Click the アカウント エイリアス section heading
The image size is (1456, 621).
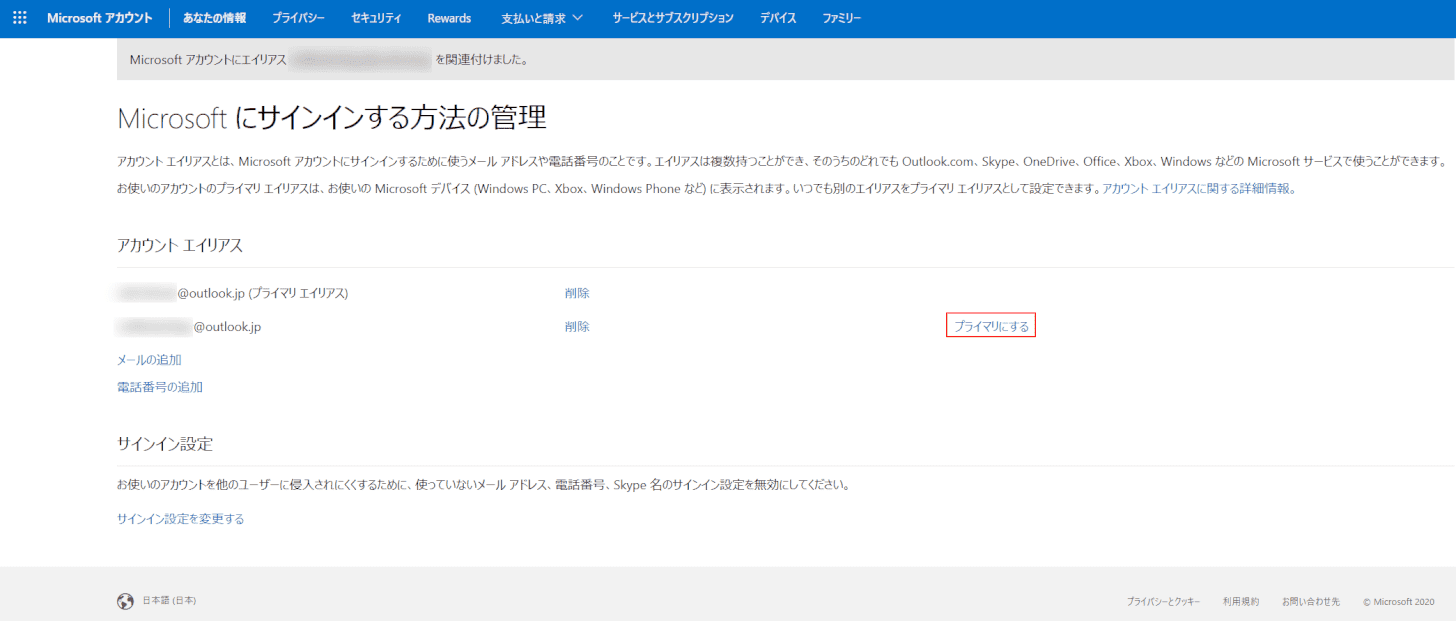[x=180, y=245]
